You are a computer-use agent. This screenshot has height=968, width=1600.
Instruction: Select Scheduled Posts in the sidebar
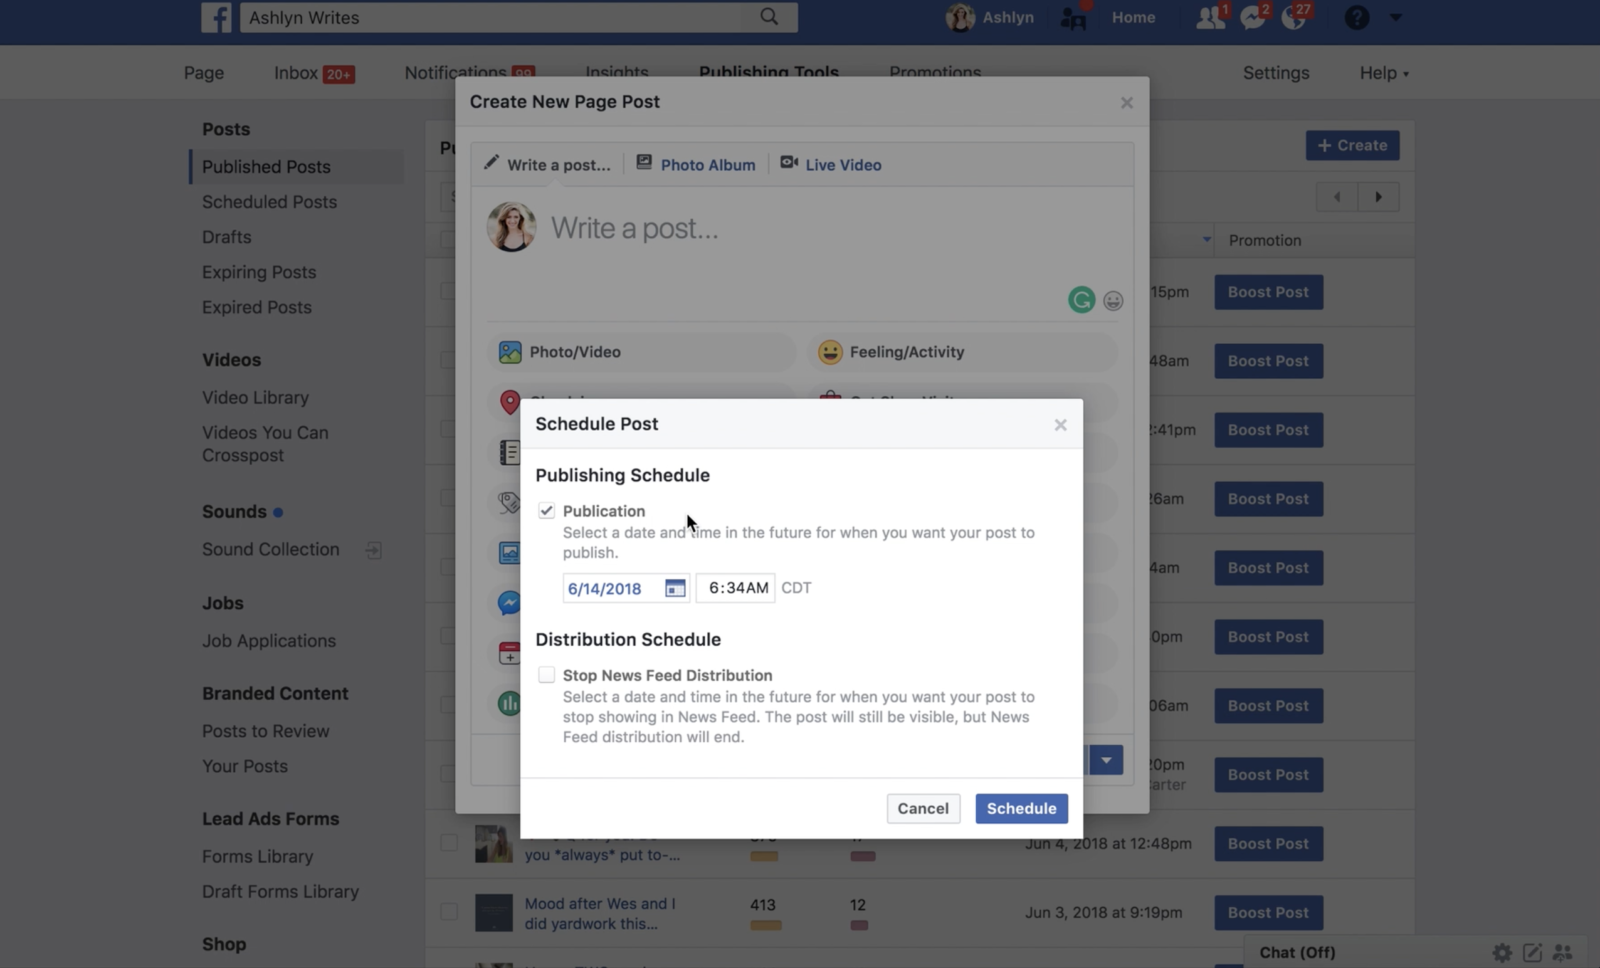[269, 201]
